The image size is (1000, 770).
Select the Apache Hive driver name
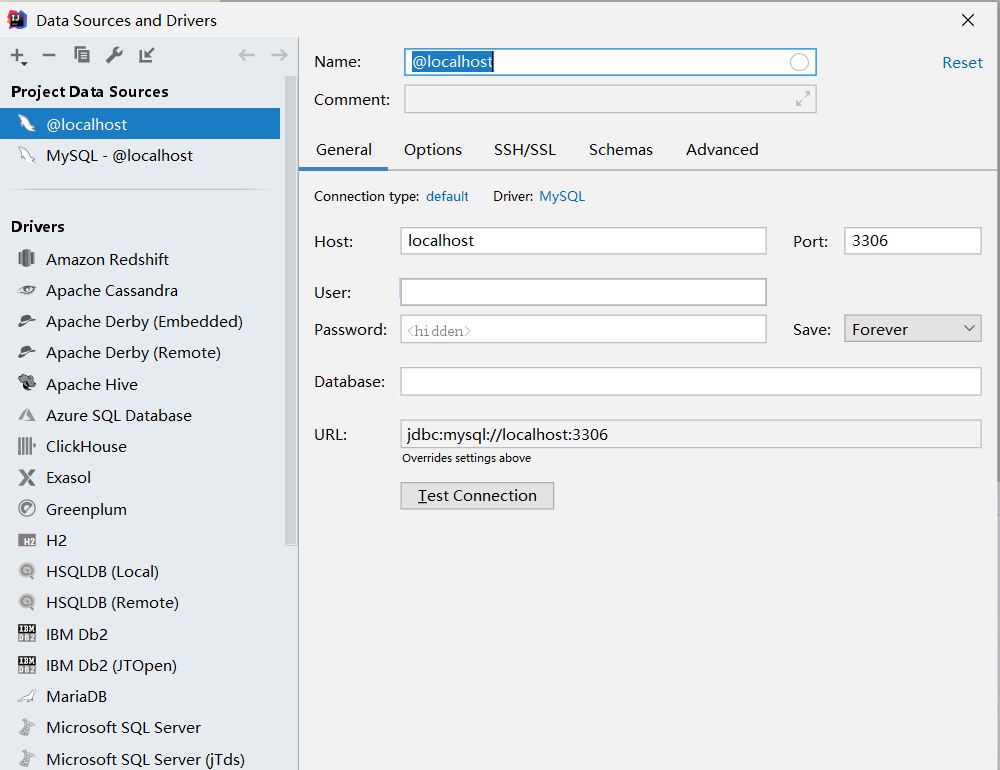pos(92,384)
